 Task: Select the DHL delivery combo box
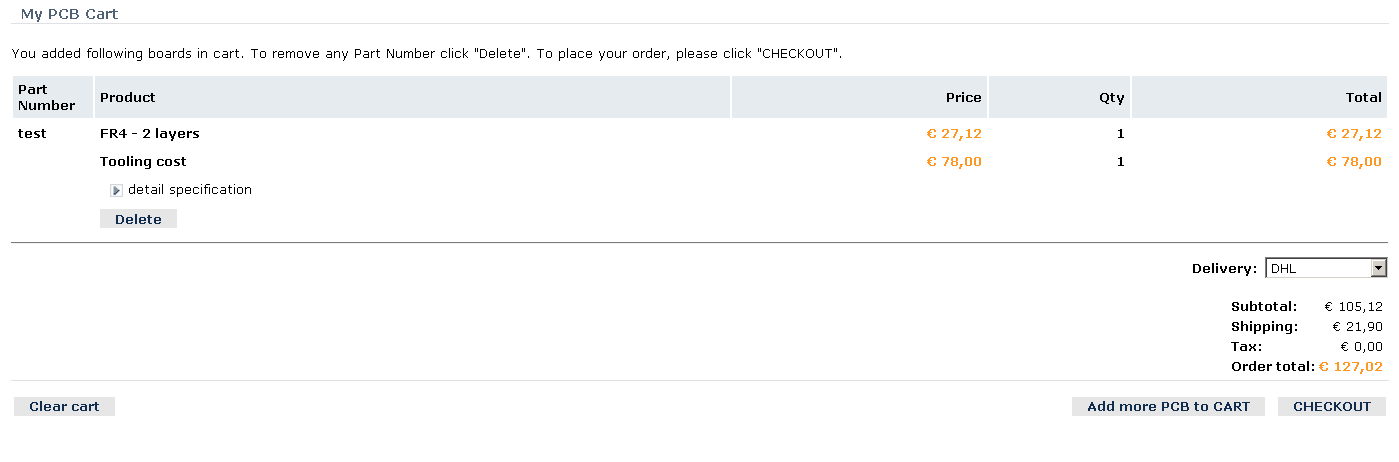1326,268
